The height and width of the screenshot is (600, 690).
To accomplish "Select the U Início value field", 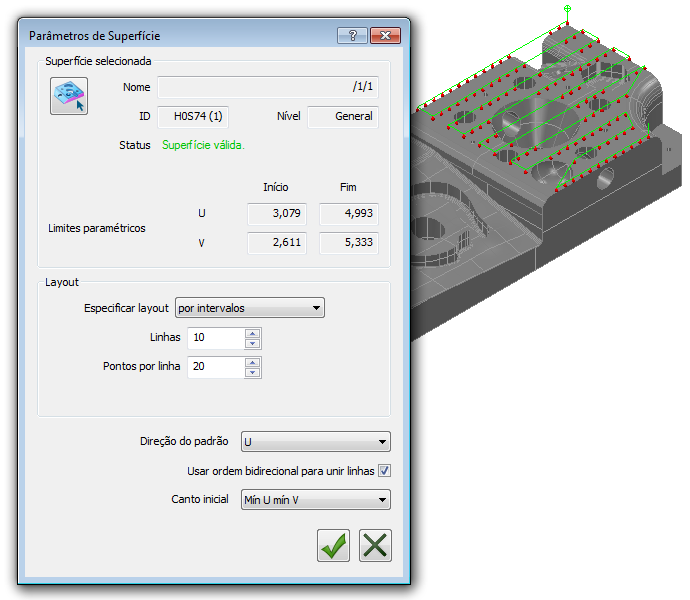I will point(277,213).
